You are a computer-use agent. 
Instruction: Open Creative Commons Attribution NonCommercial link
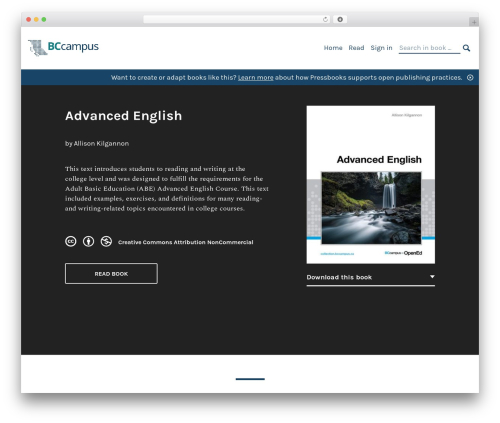[185, 242]
